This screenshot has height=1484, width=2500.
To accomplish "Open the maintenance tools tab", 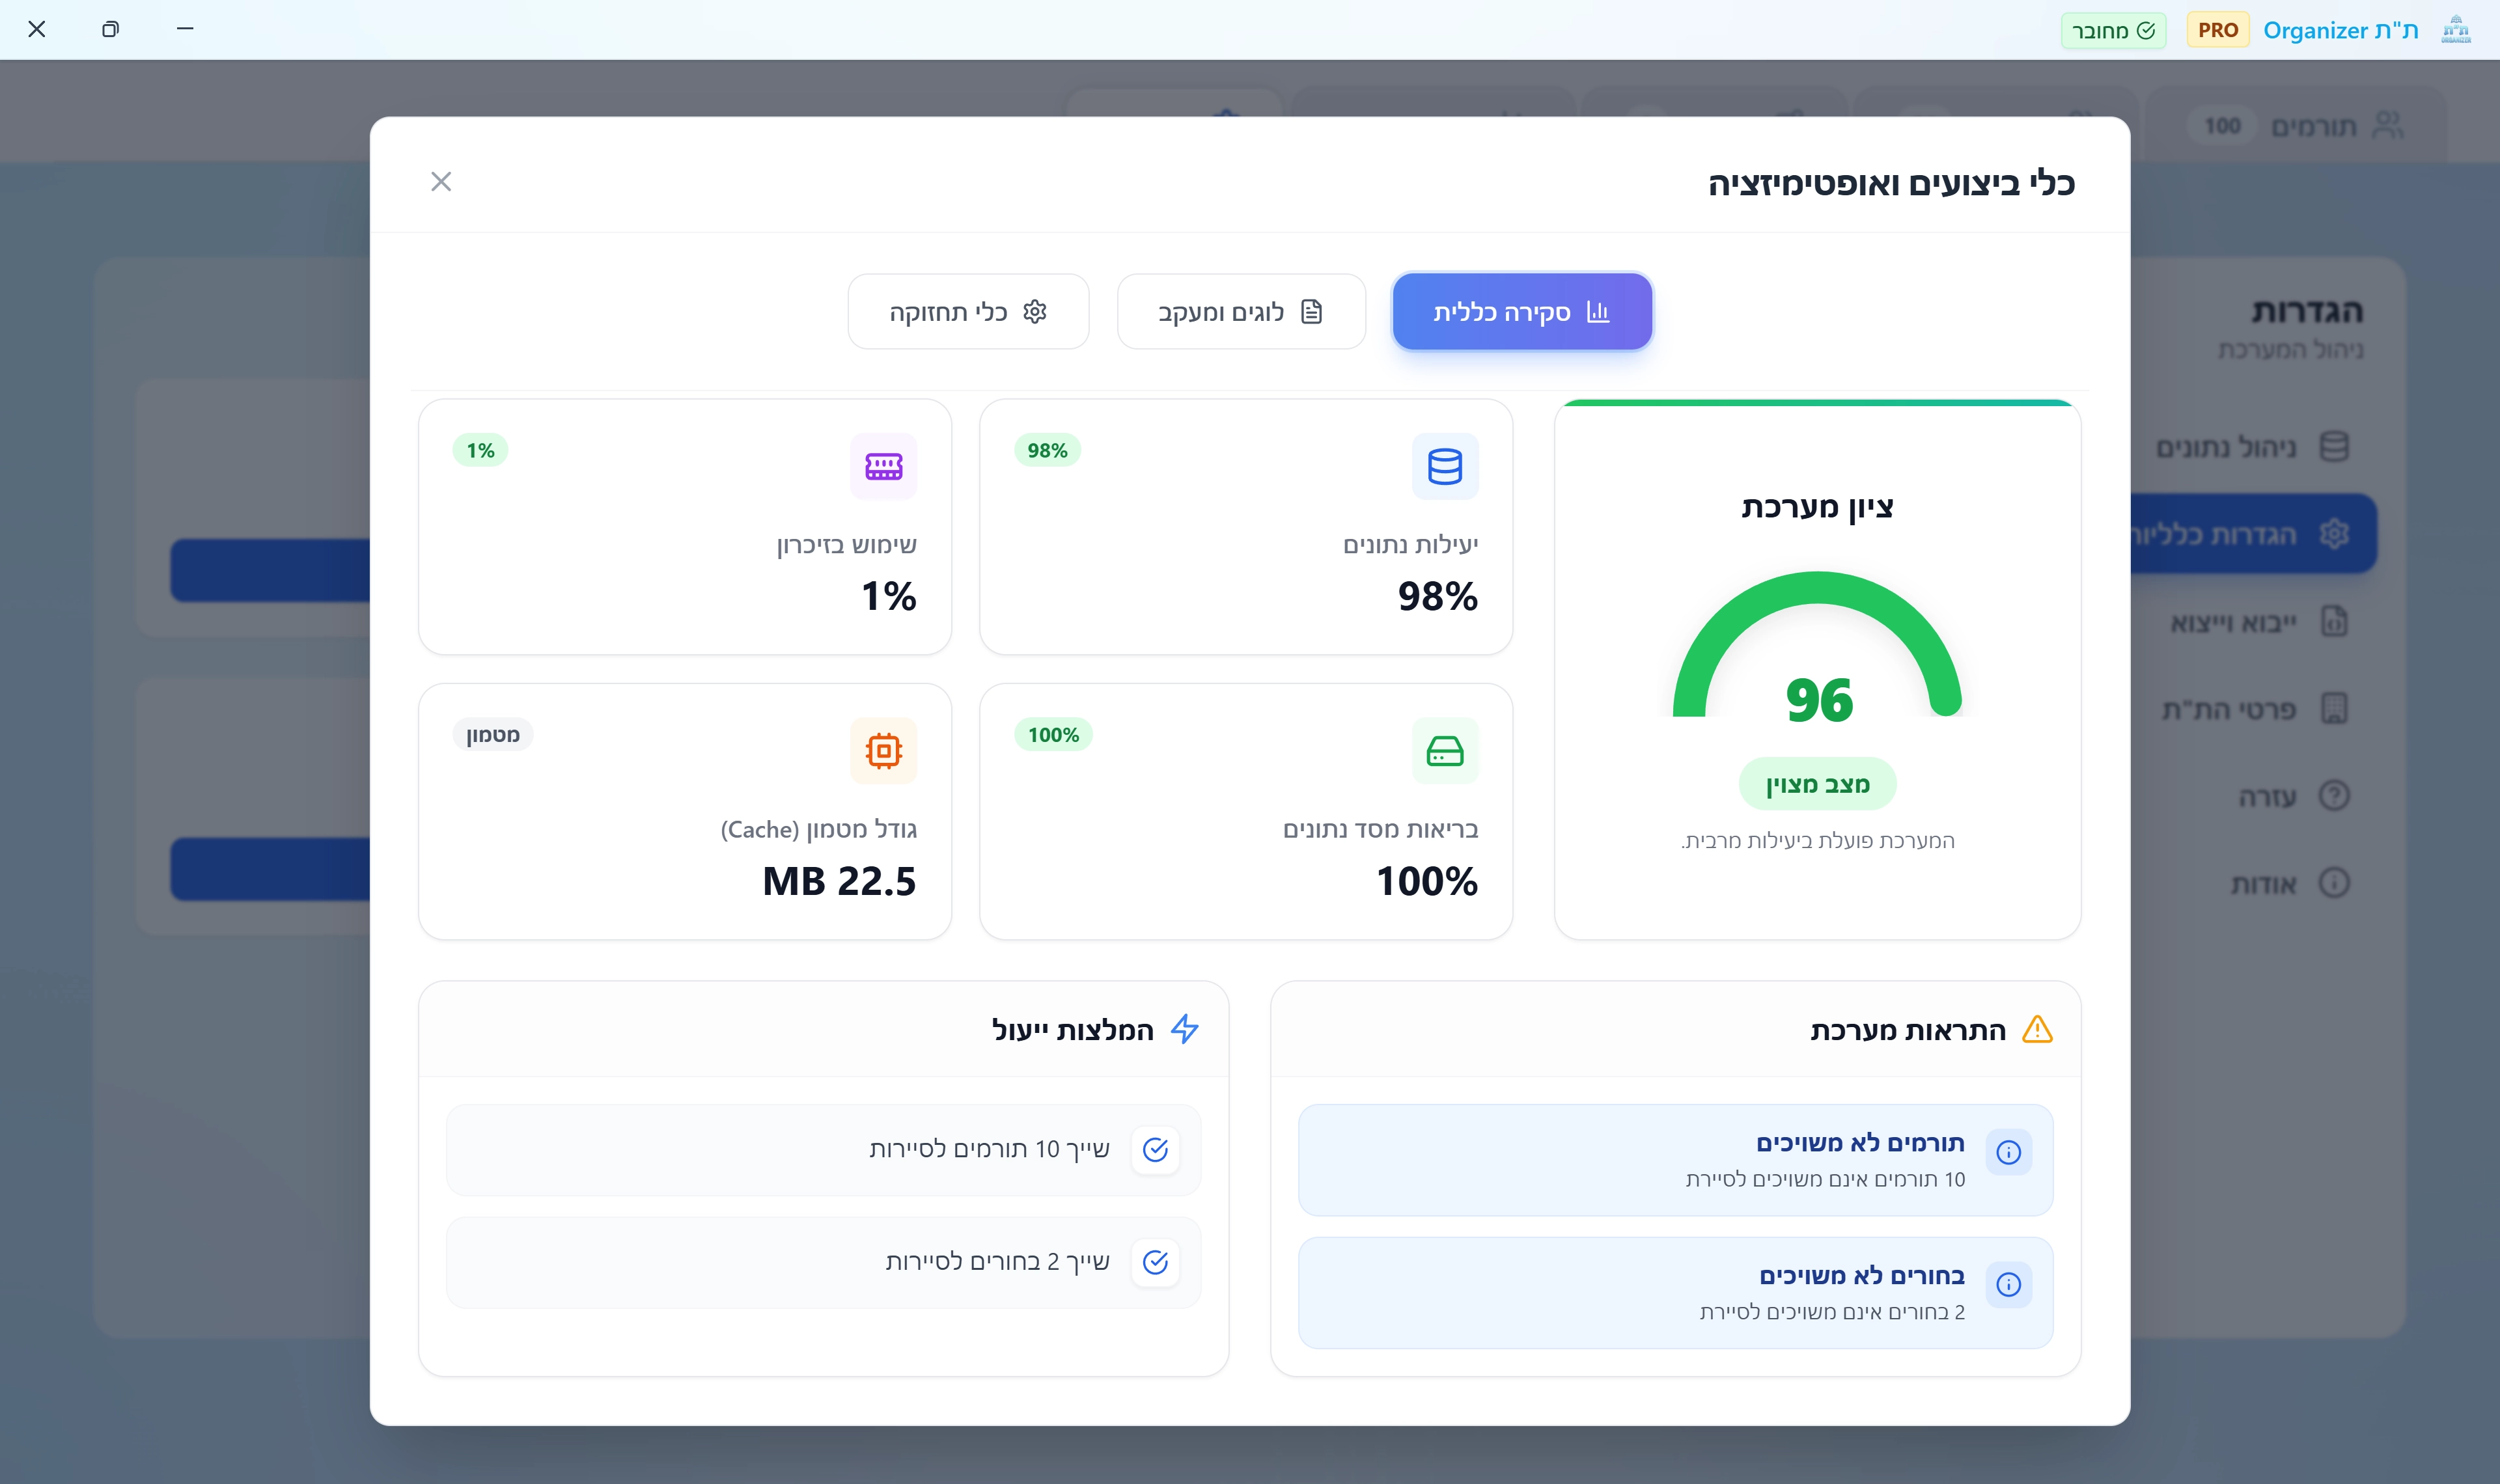I will 967,312.
